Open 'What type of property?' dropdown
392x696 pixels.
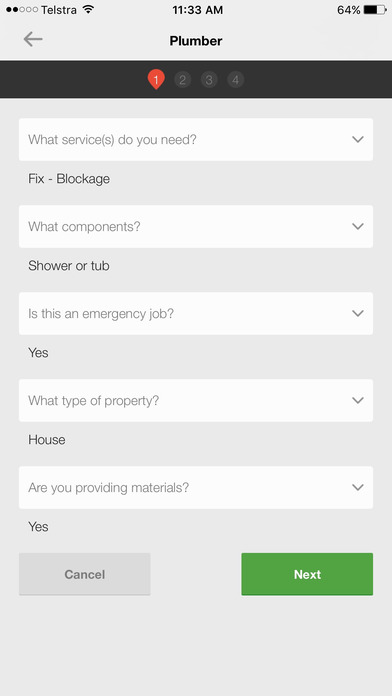pos(196,400)
